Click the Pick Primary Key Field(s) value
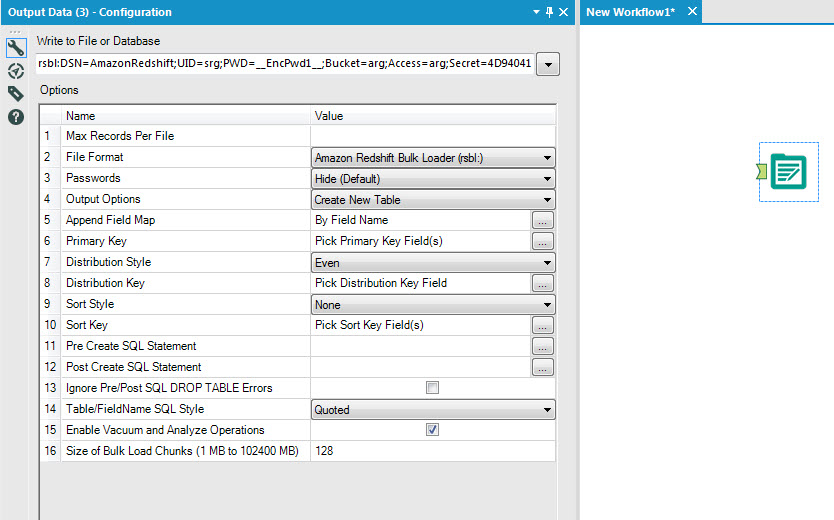The height and width of the screenshot is (520, 834). (379, 241)
